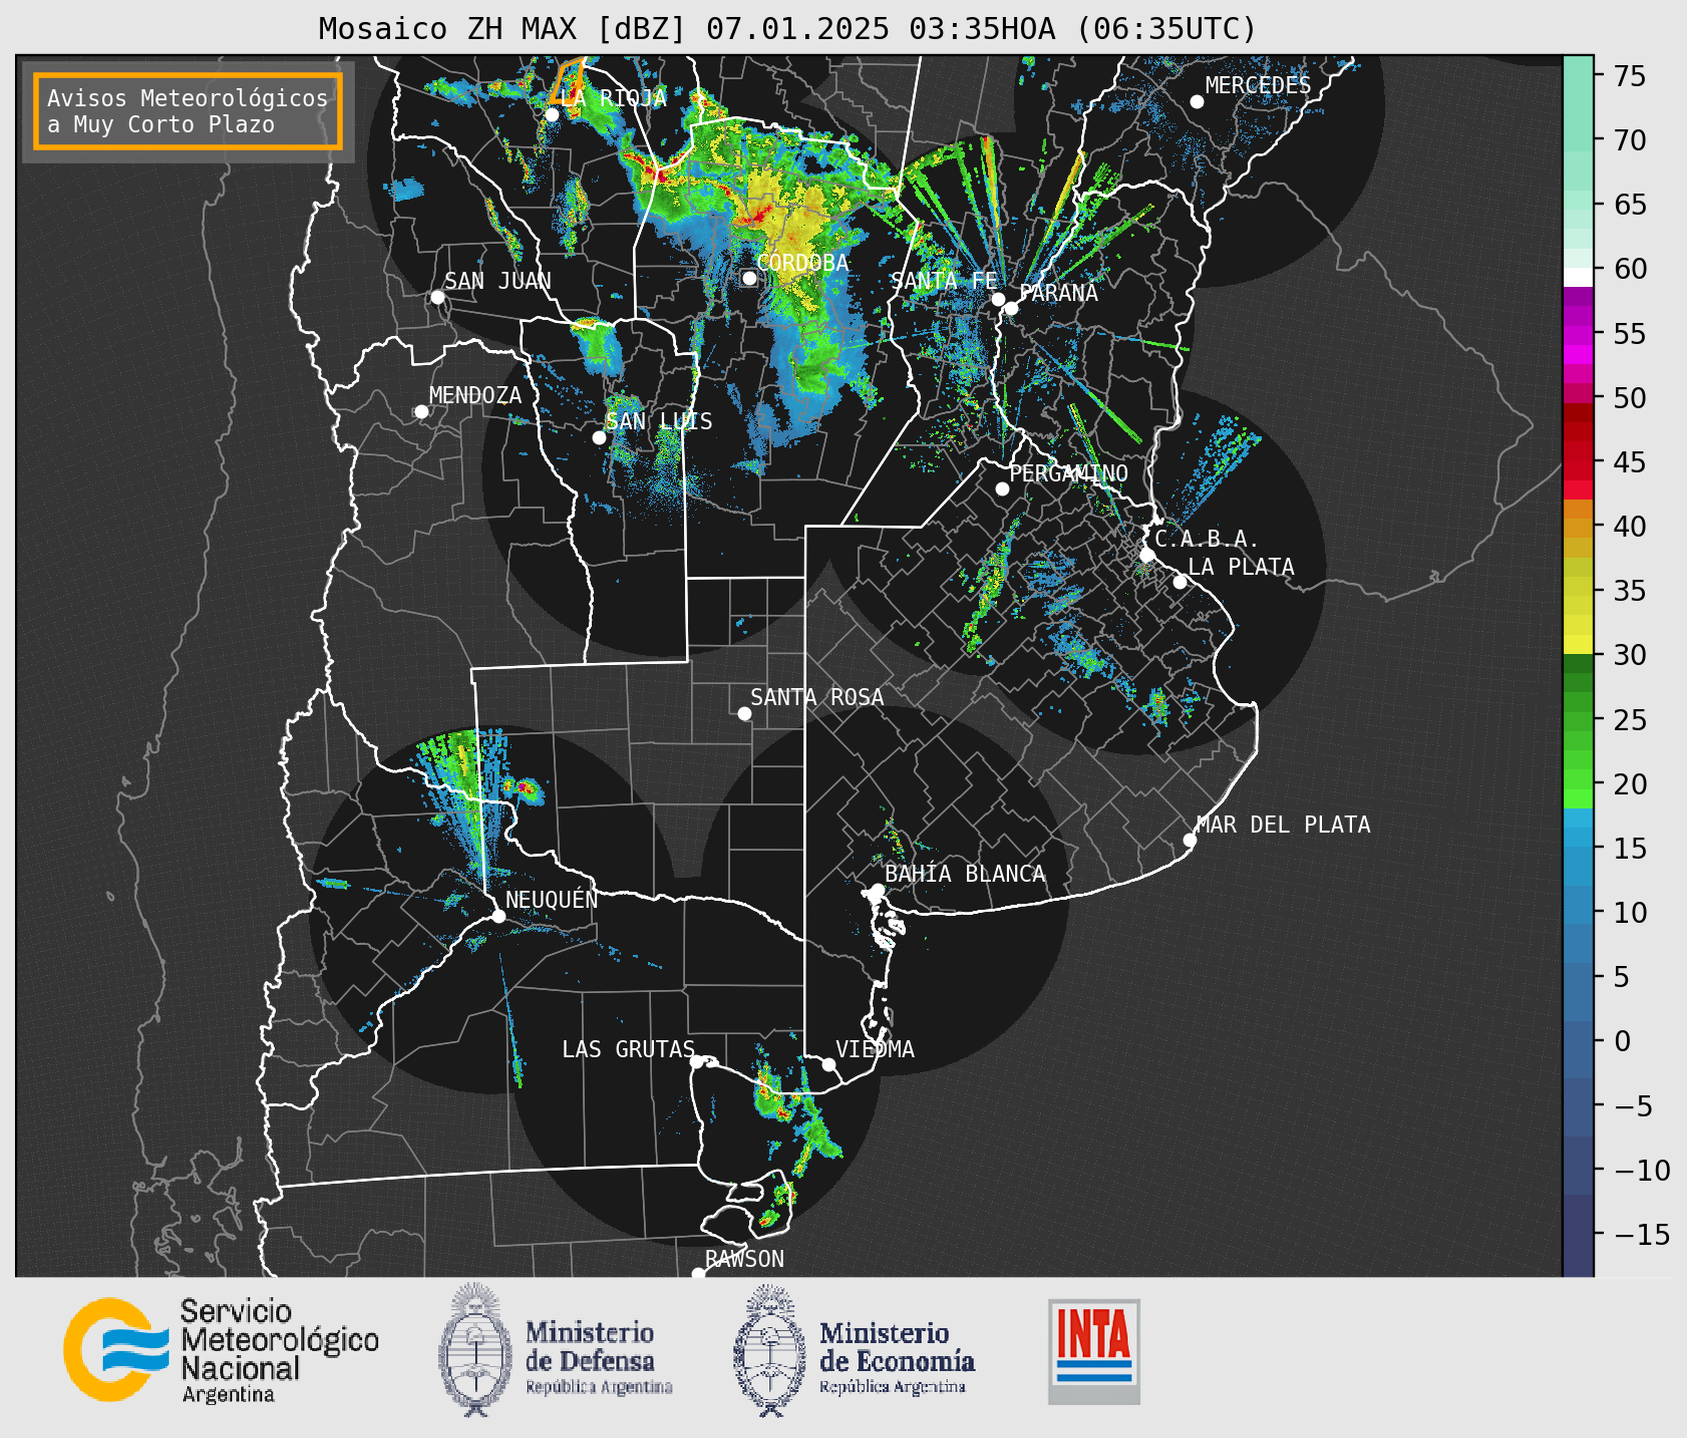The height and width of the screenshot is (1438, 1687).
Task: Click the PARANA city marker dot
Action: click(x=1011, y=308)
